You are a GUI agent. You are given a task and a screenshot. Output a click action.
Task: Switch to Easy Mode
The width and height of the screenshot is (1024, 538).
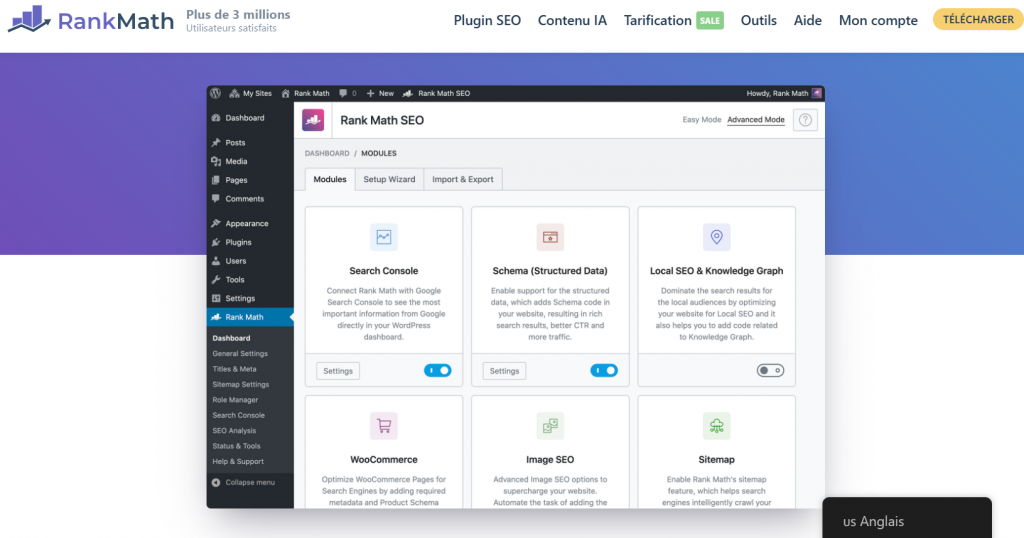tap(701, 119)
